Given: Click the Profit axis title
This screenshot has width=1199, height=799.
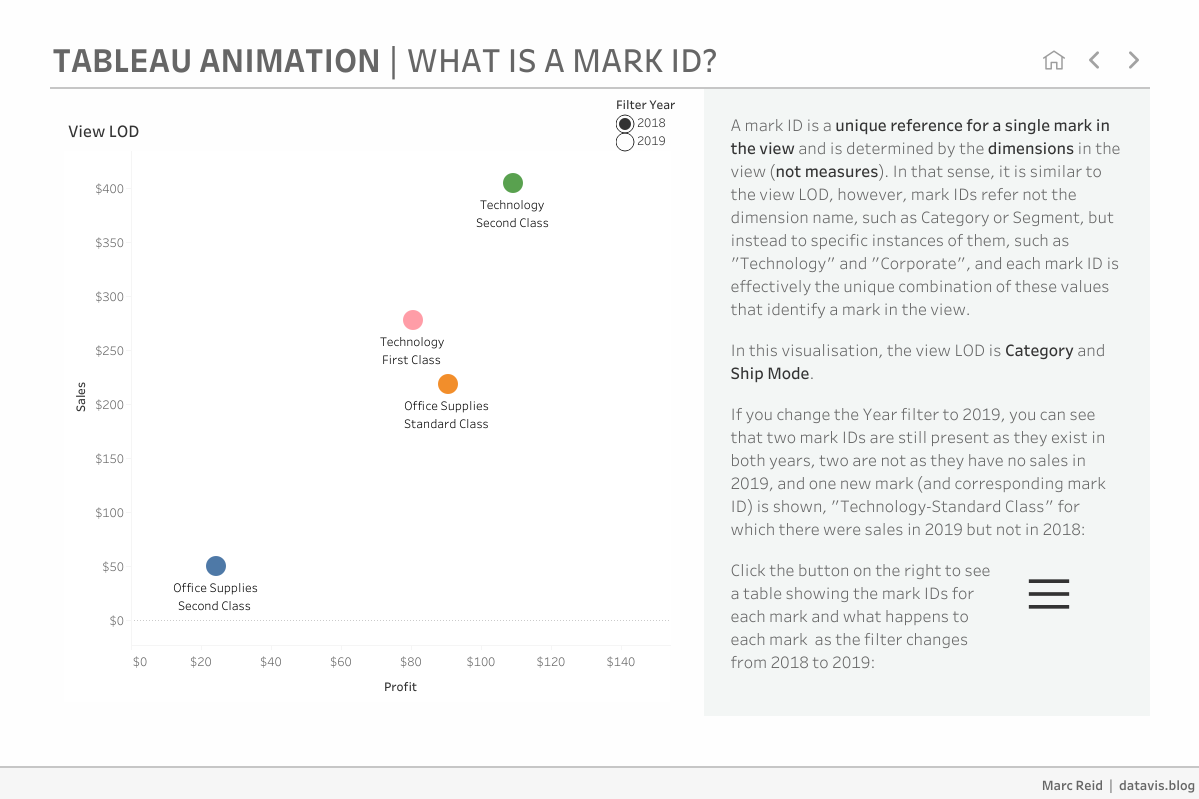Looking at the screenshot, I should point(400,687).
